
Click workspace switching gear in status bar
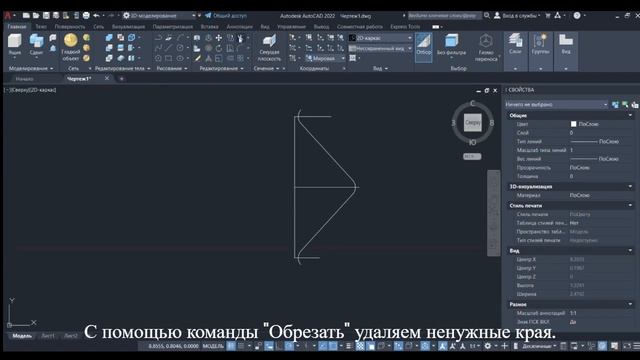(x=487, y=346)
